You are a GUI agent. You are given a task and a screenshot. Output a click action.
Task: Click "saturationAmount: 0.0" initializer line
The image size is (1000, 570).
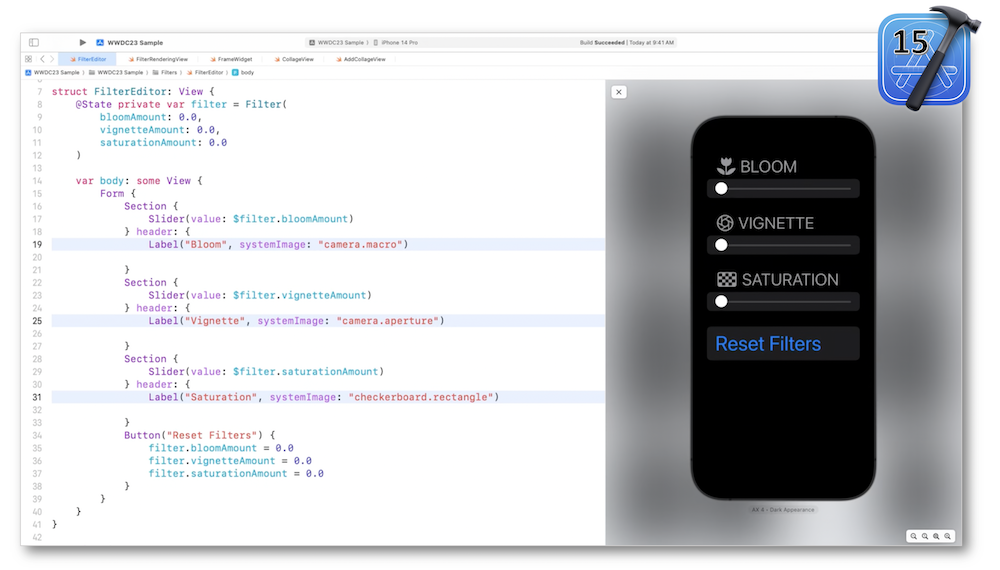[163, 143]
